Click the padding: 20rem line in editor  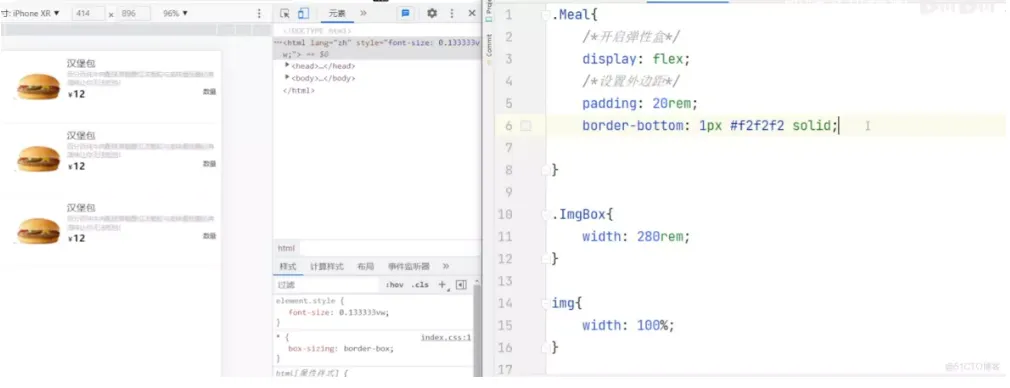coord(640,103)
